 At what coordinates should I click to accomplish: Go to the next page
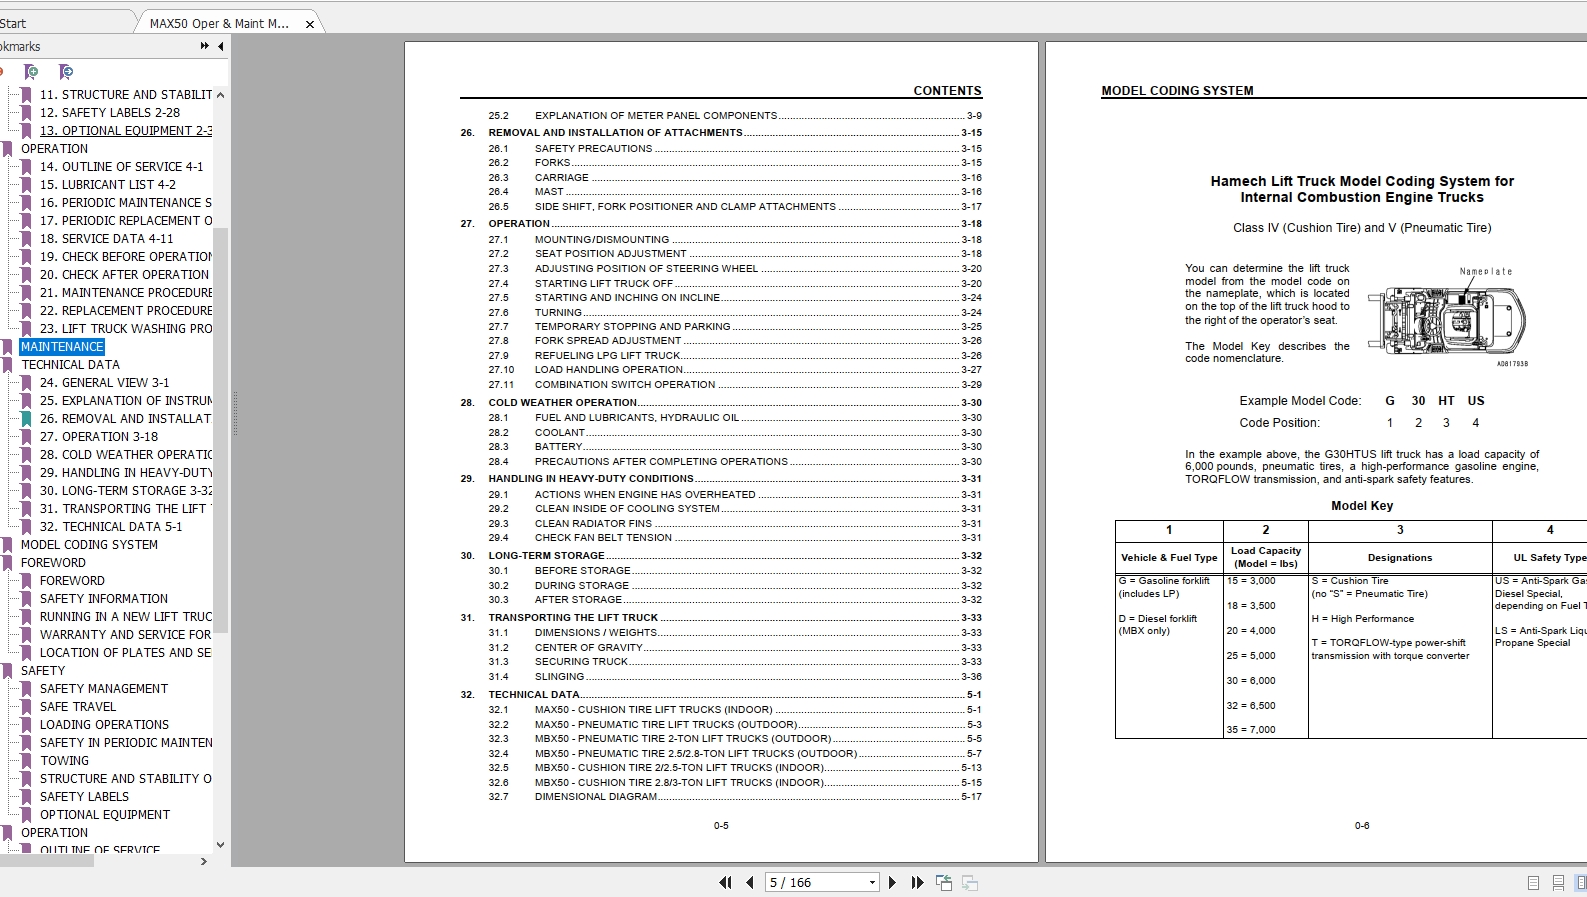coord(893,882)
